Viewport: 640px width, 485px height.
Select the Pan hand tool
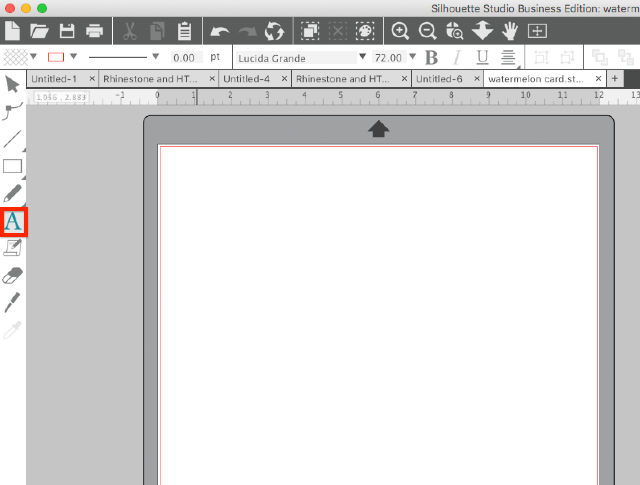point(510,31)
